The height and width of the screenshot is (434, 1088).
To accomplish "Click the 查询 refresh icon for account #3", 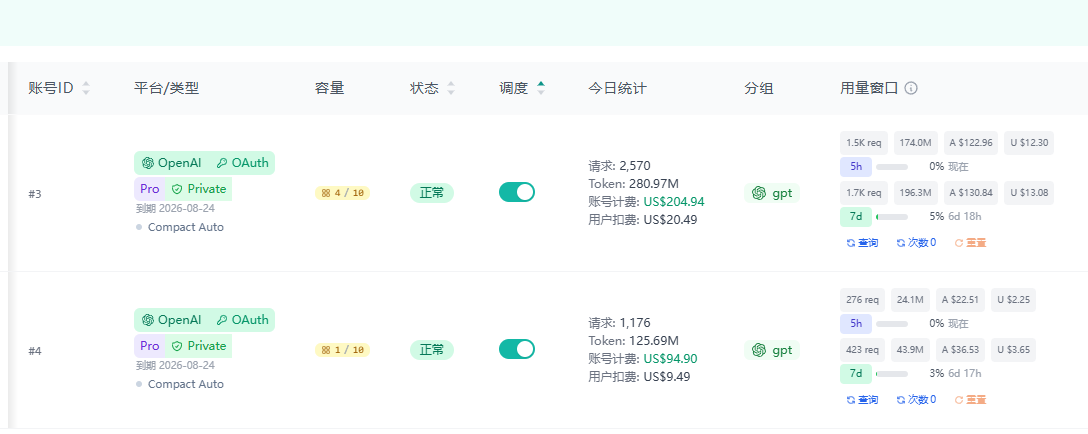I will (851, 243).
